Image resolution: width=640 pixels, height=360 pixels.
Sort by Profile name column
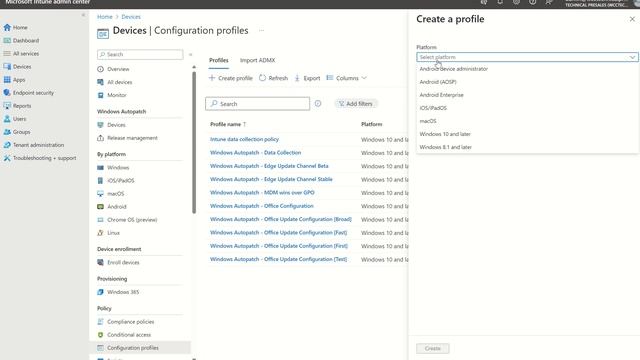point(228,124)
